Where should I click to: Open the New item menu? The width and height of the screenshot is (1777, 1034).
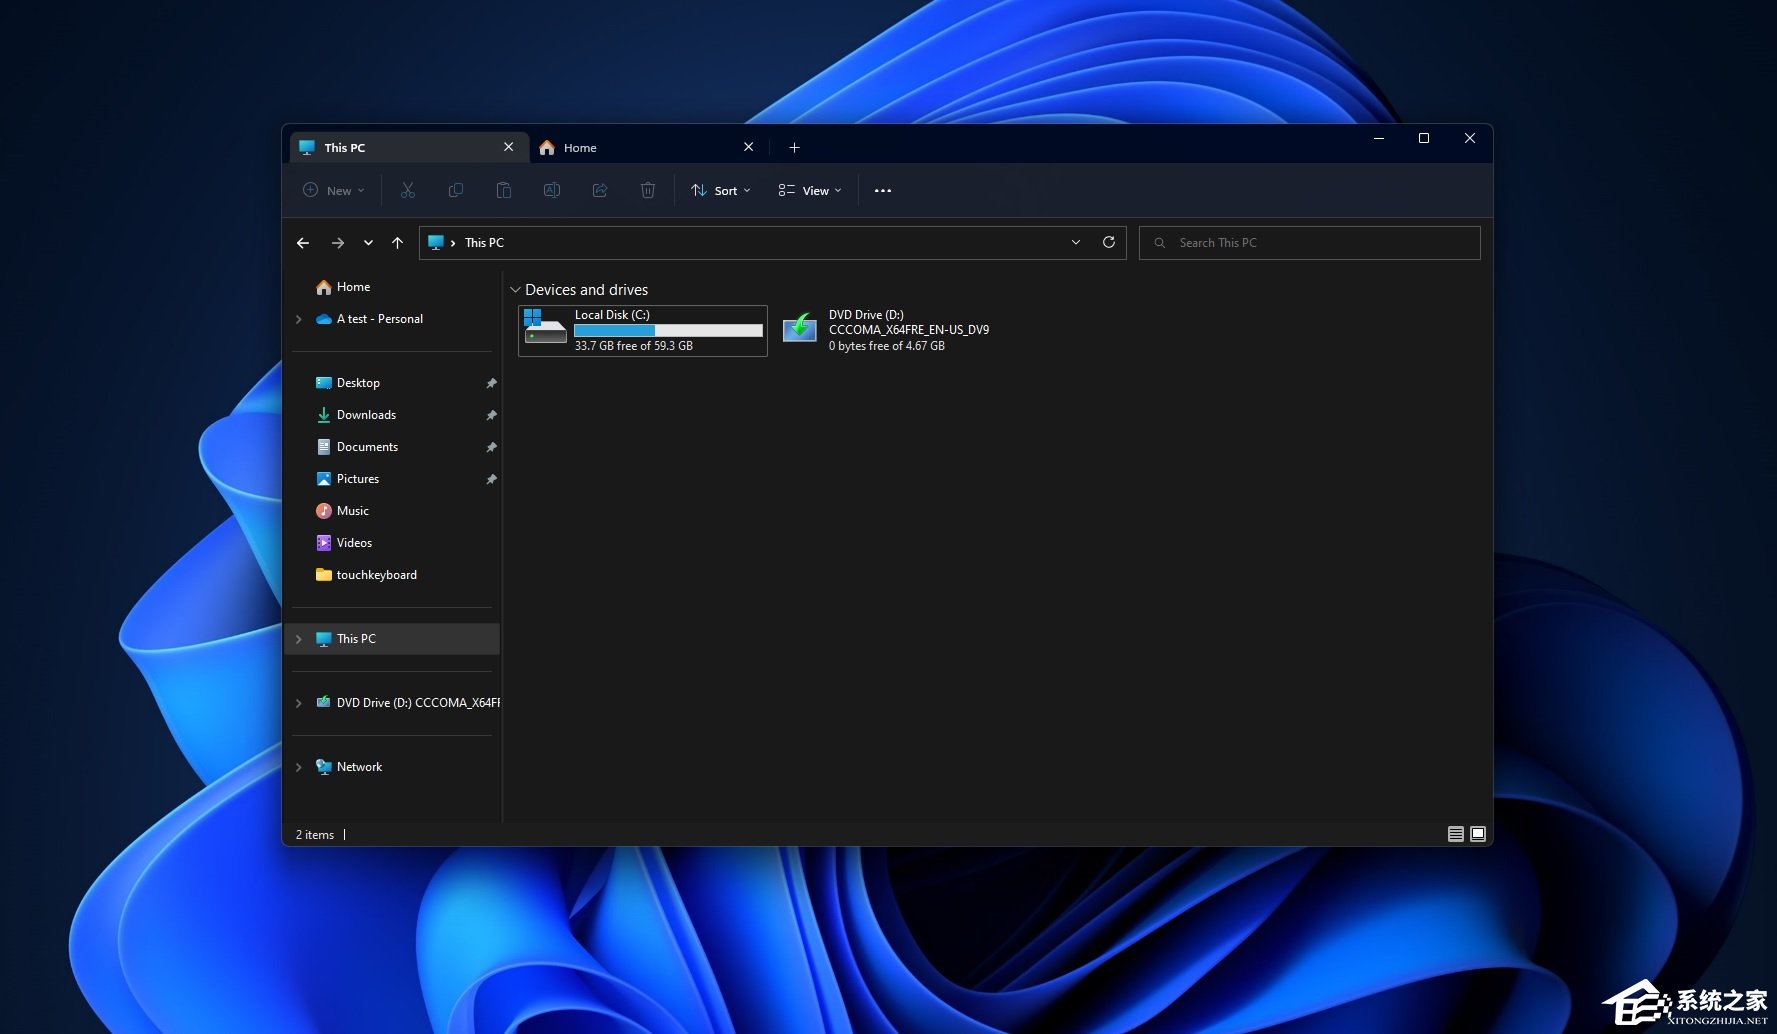pos(334,190)
